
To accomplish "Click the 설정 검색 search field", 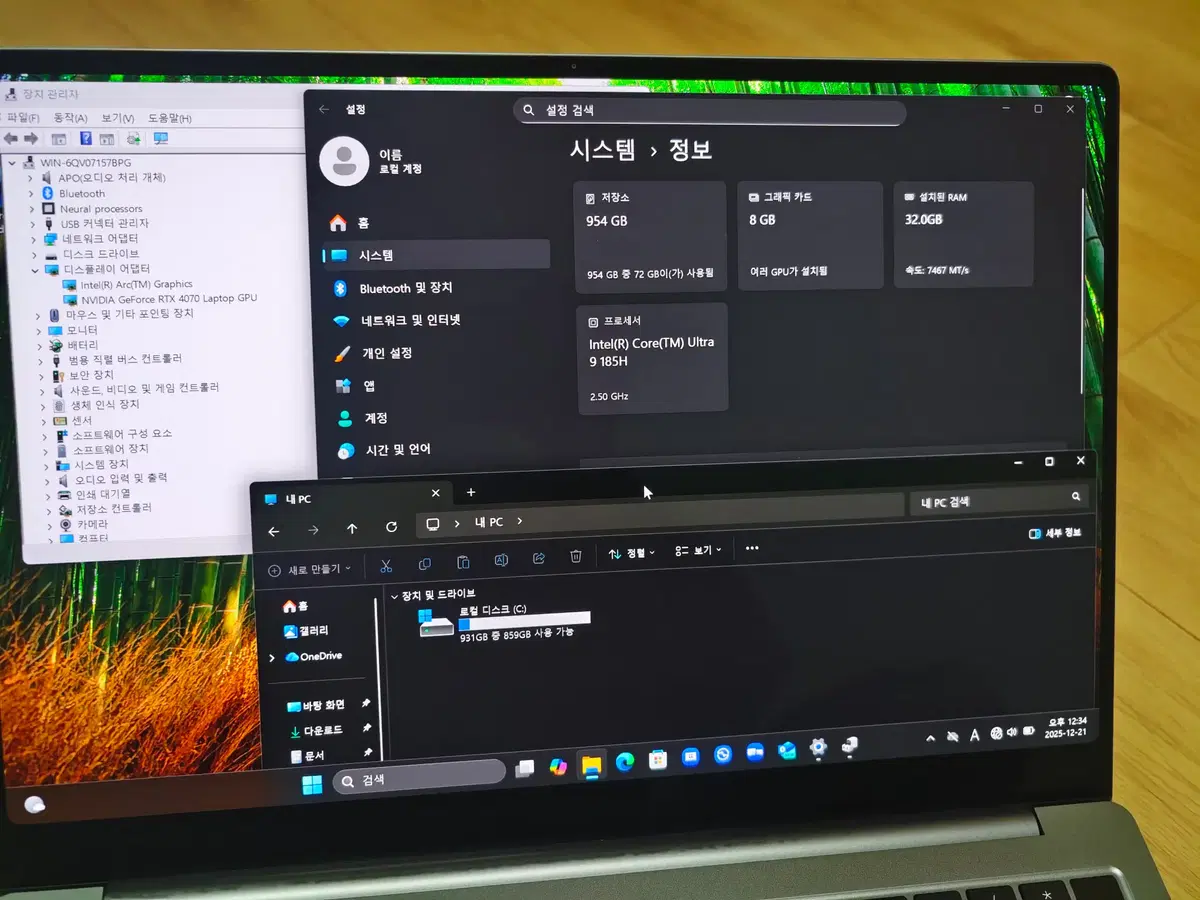I will click(x=710, y=110).
